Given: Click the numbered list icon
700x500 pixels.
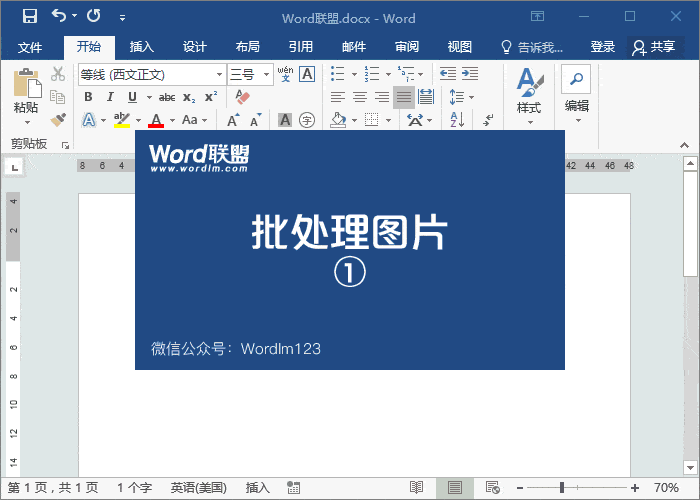Looking at the screenshot, I should pyautogui.click(x=371, y=74).
